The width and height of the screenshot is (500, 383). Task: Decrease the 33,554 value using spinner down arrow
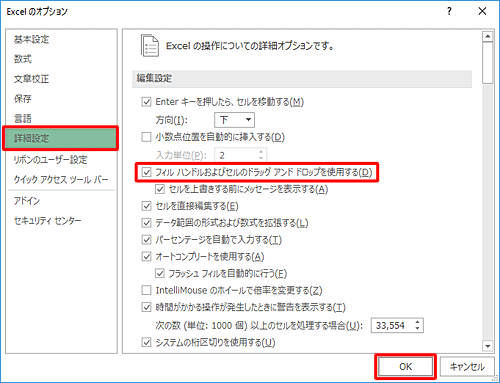click(x=418, y=329)
